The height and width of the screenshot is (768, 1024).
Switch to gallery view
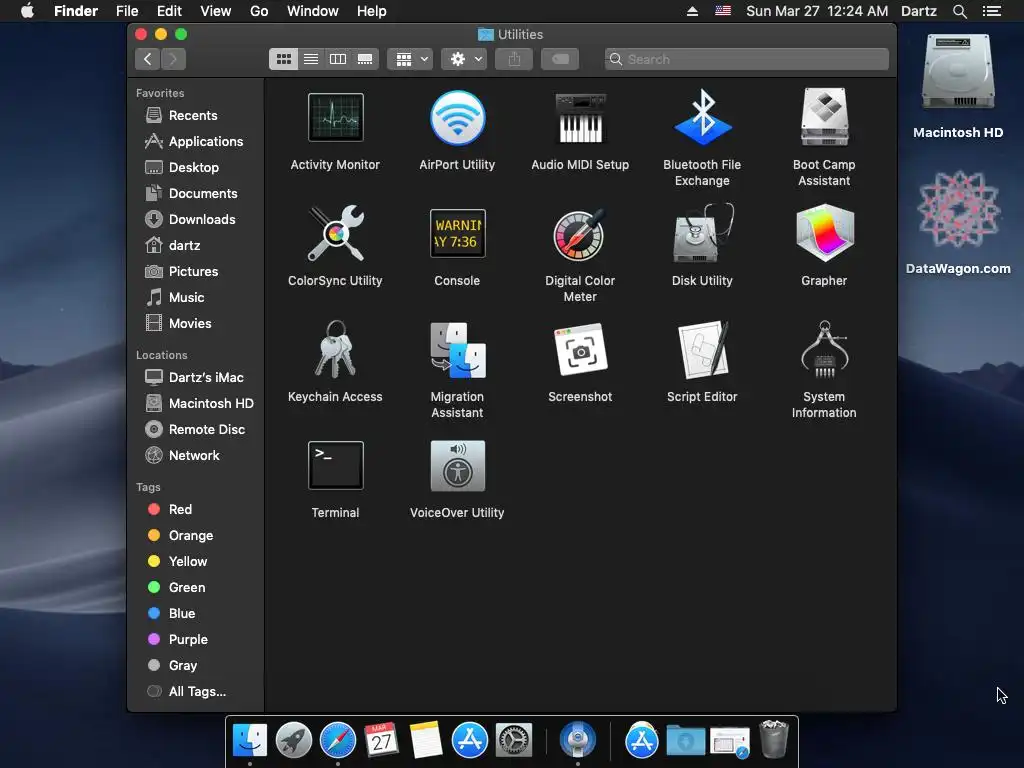[365, 59]
